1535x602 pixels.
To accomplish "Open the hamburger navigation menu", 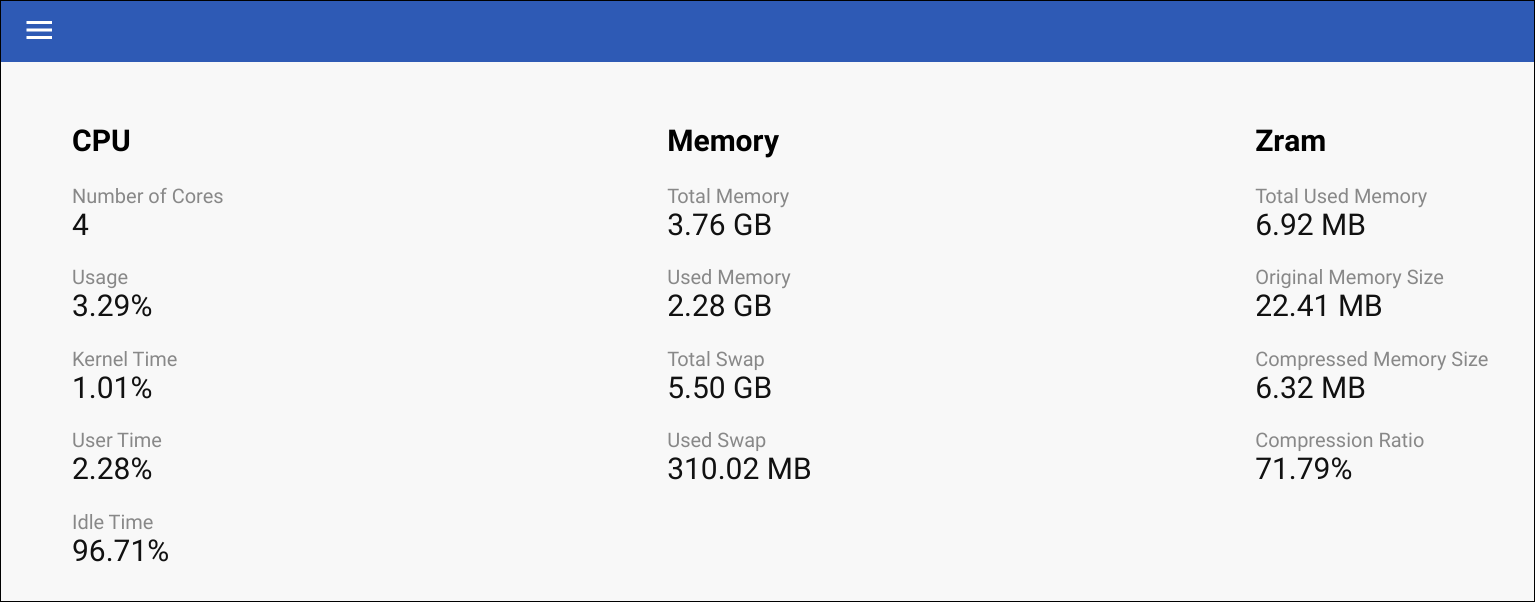I will [39, 30].
